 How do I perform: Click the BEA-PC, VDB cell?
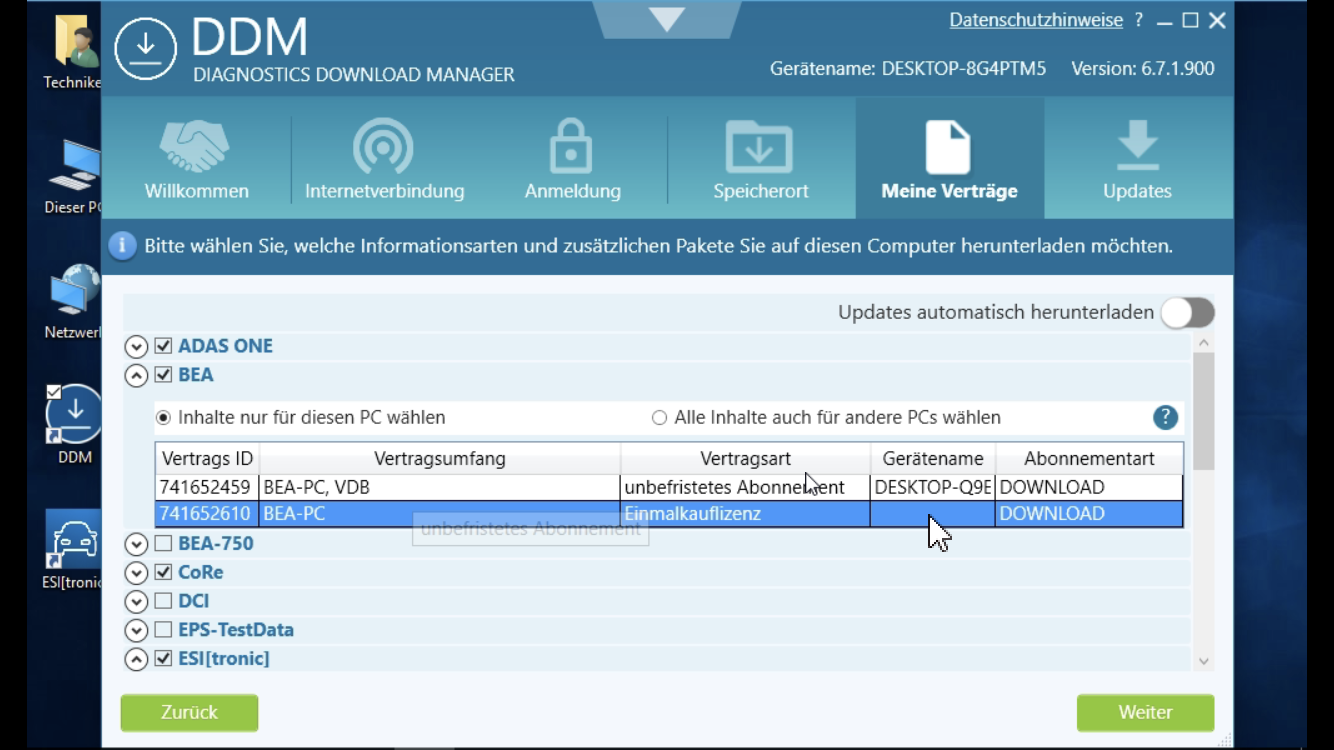coord(440,487)
